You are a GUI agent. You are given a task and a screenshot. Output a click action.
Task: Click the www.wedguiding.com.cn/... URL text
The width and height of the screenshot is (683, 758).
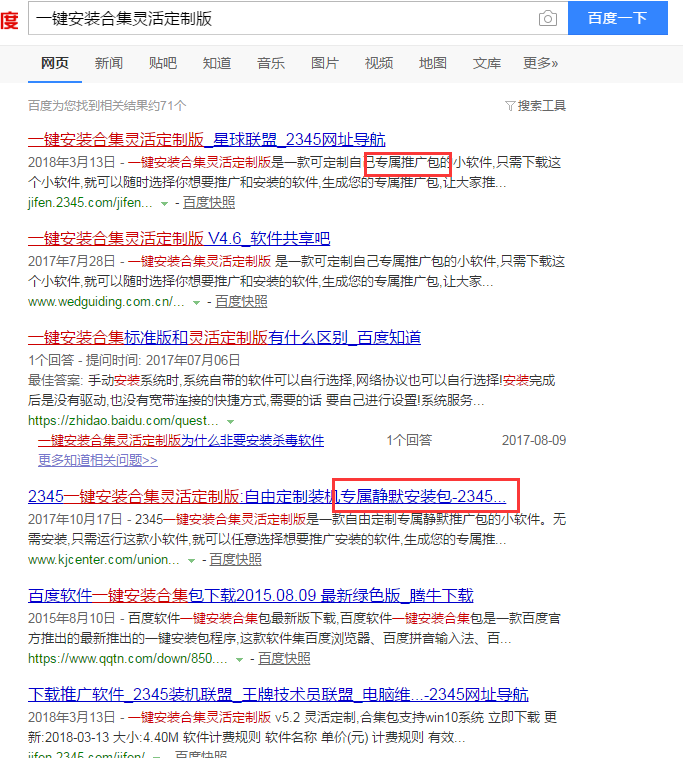click(106, 302)
